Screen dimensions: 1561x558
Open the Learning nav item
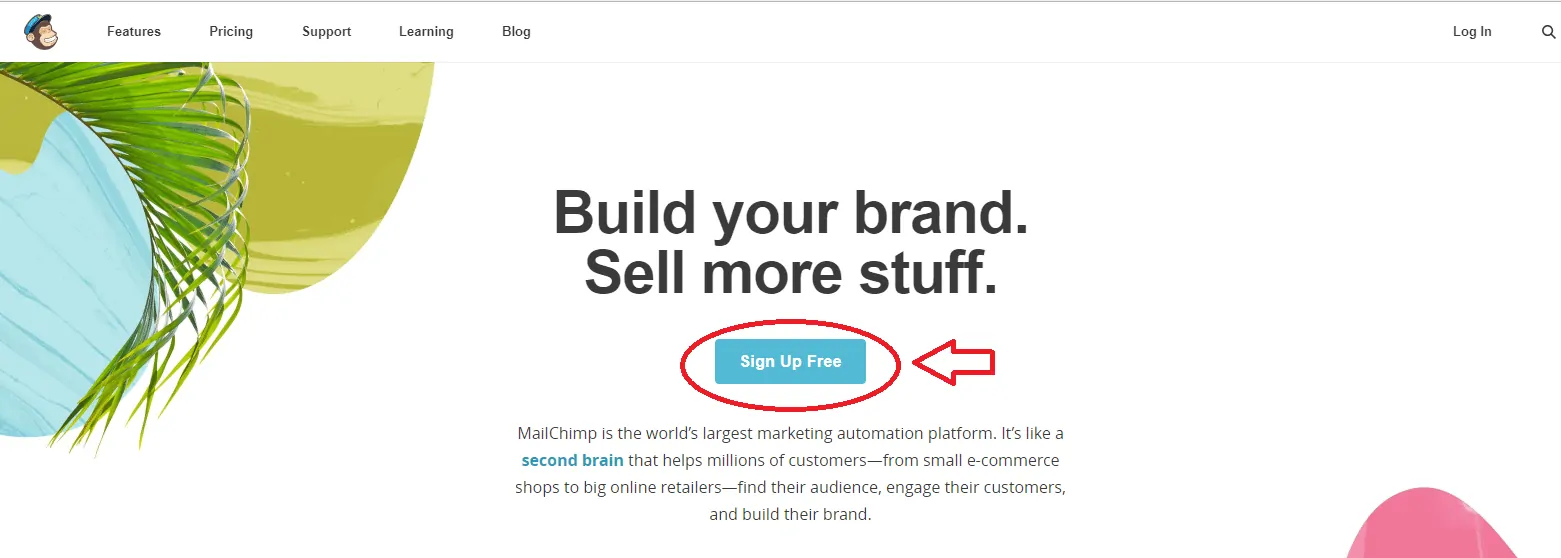coord(426,32)
